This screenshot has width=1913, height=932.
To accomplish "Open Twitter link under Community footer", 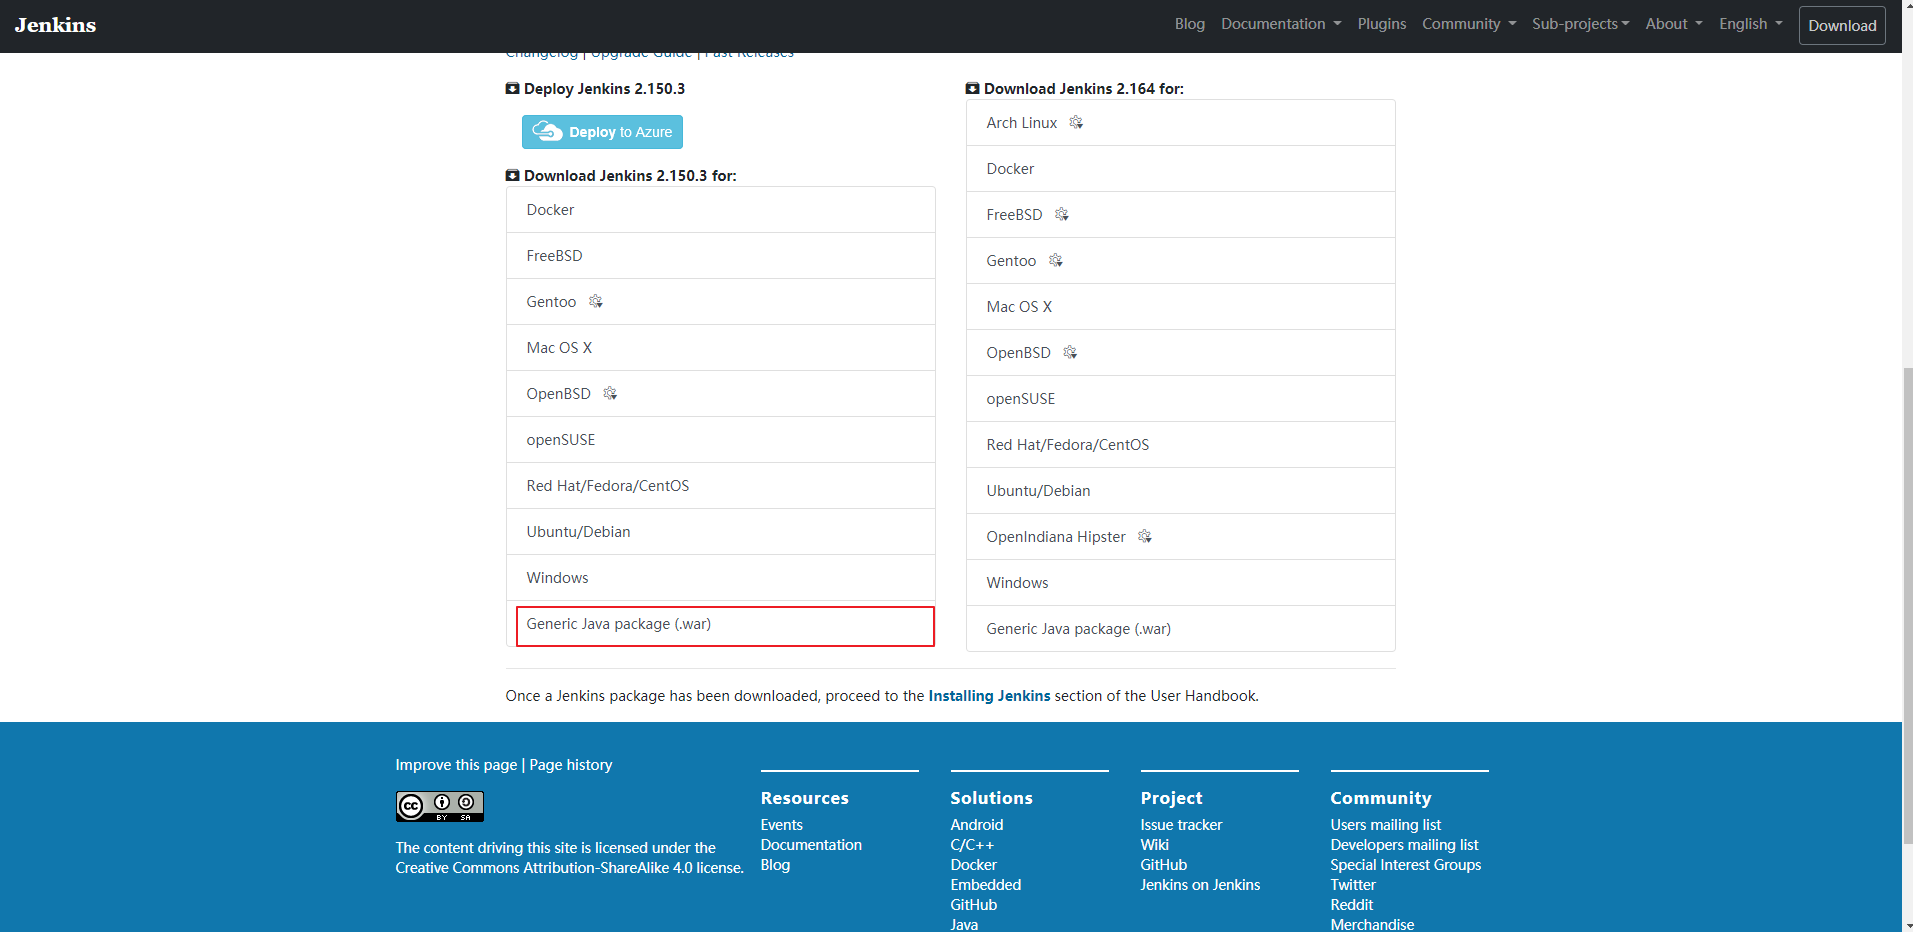I will tap(1352, 885).
